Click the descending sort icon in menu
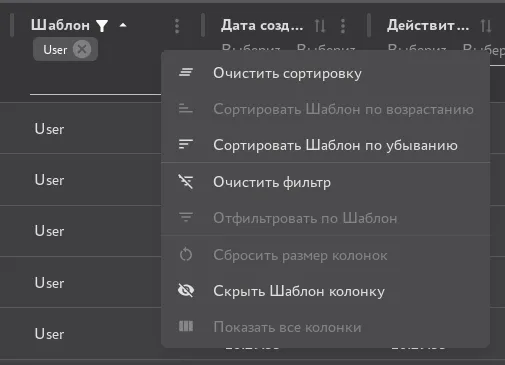505x365 pixels. point(186,144)
